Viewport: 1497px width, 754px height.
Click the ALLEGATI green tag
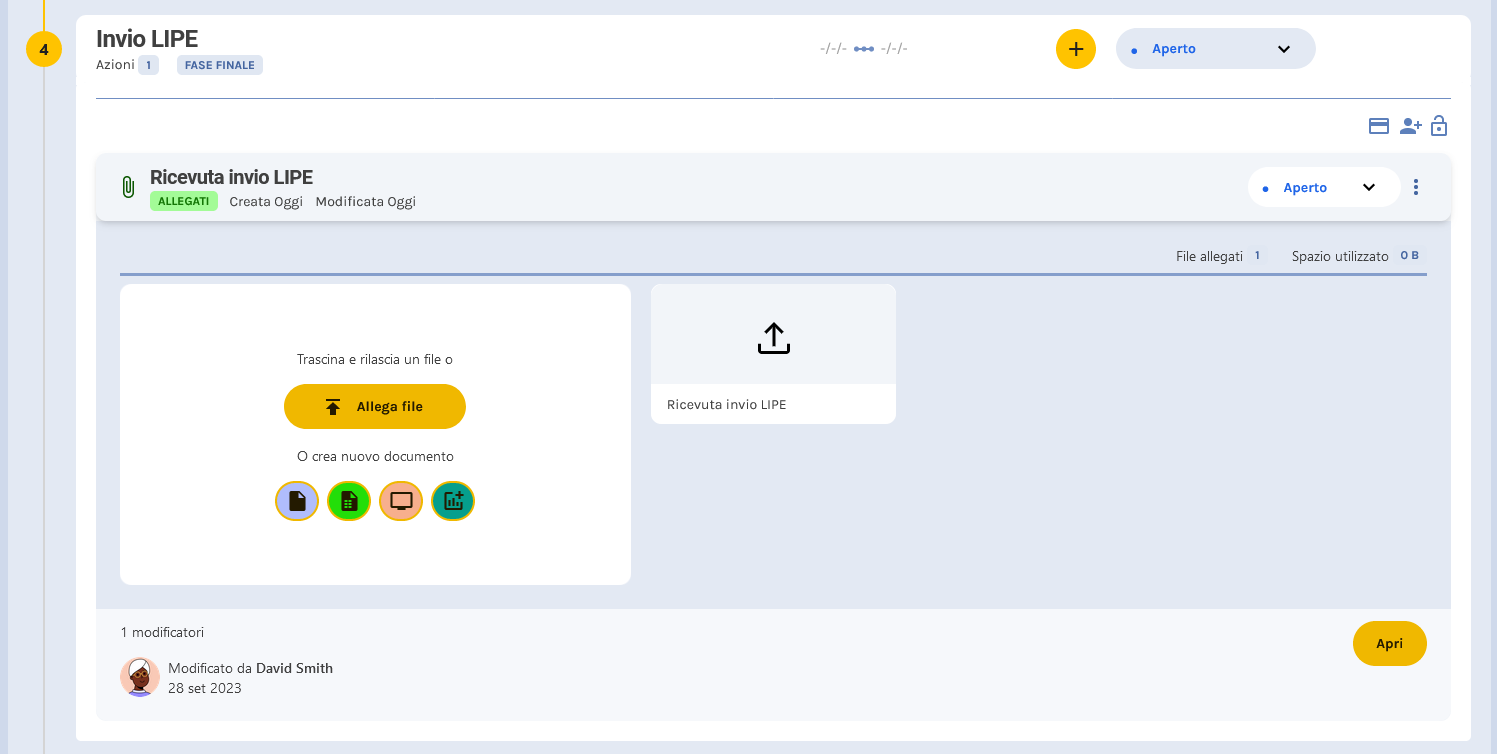click(x=184, y=201)
